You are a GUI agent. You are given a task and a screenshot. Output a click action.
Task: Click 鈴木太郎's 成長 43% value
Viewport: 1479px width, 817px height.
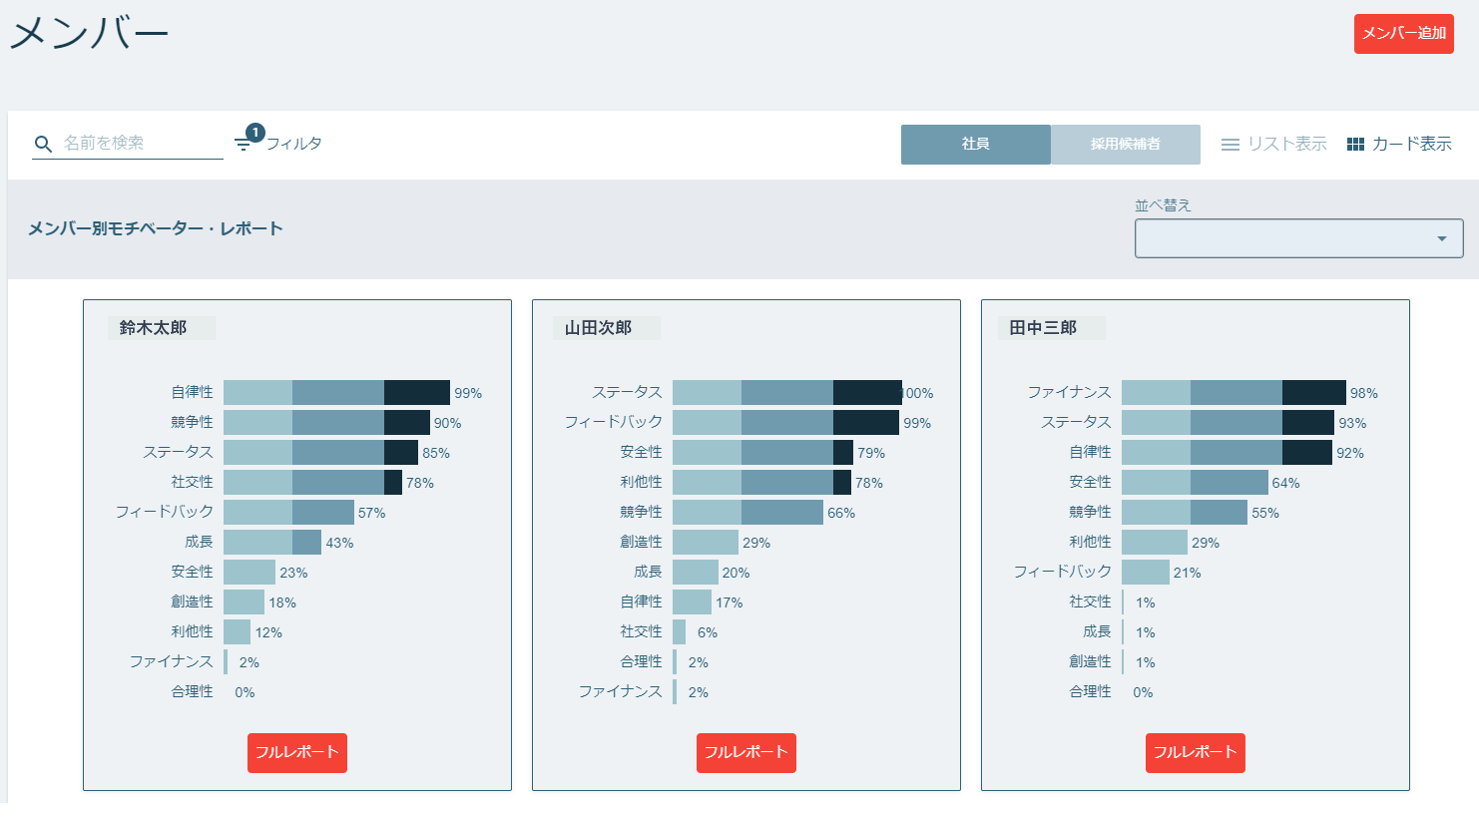coord(339,543)
